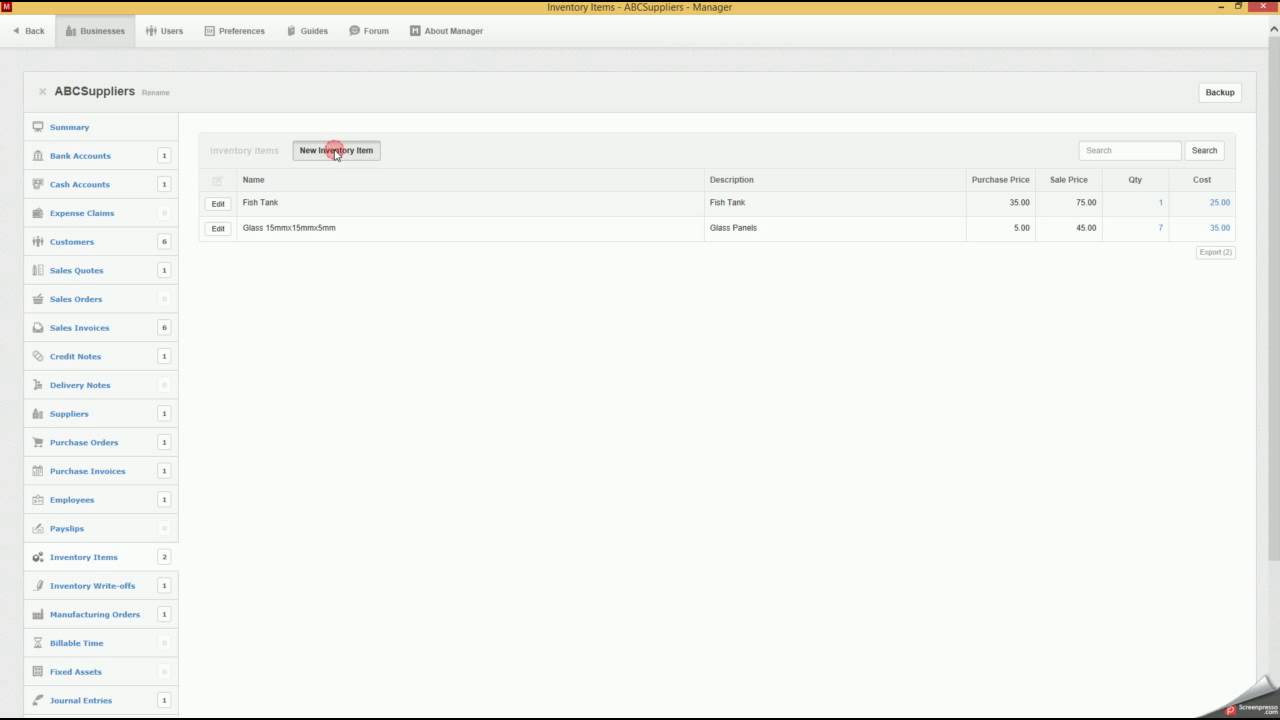Click the Manufacturing Orders factory icon
Viewport: 1280px width, 720px height.
click(38, 614)
